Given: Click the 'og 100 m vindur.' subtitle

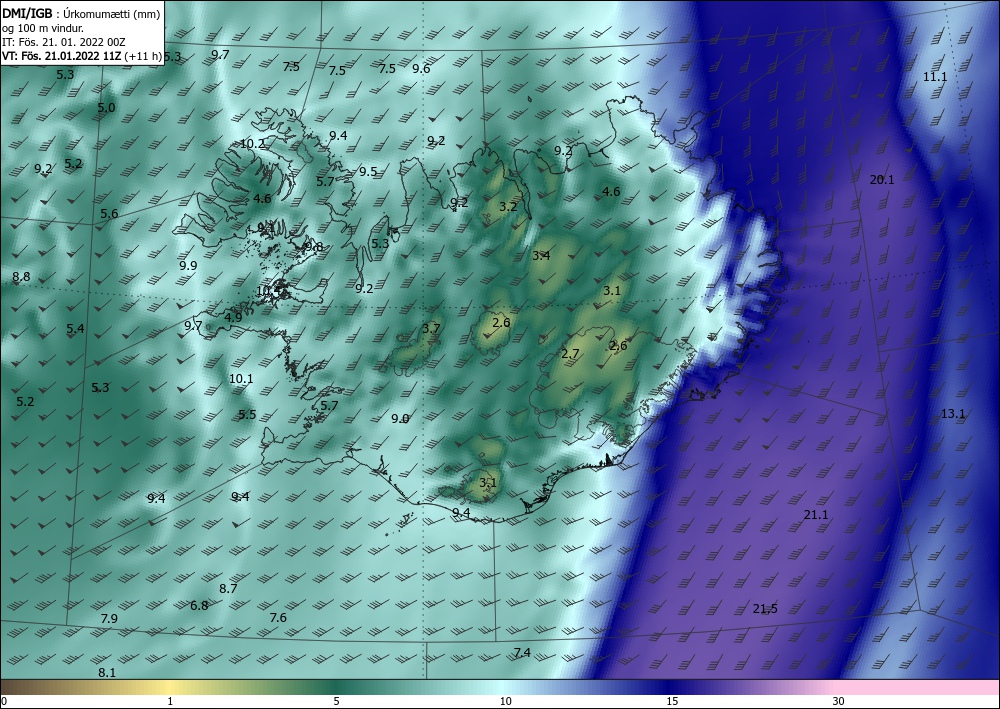Looking at the screenshot, I should [43, 28].
